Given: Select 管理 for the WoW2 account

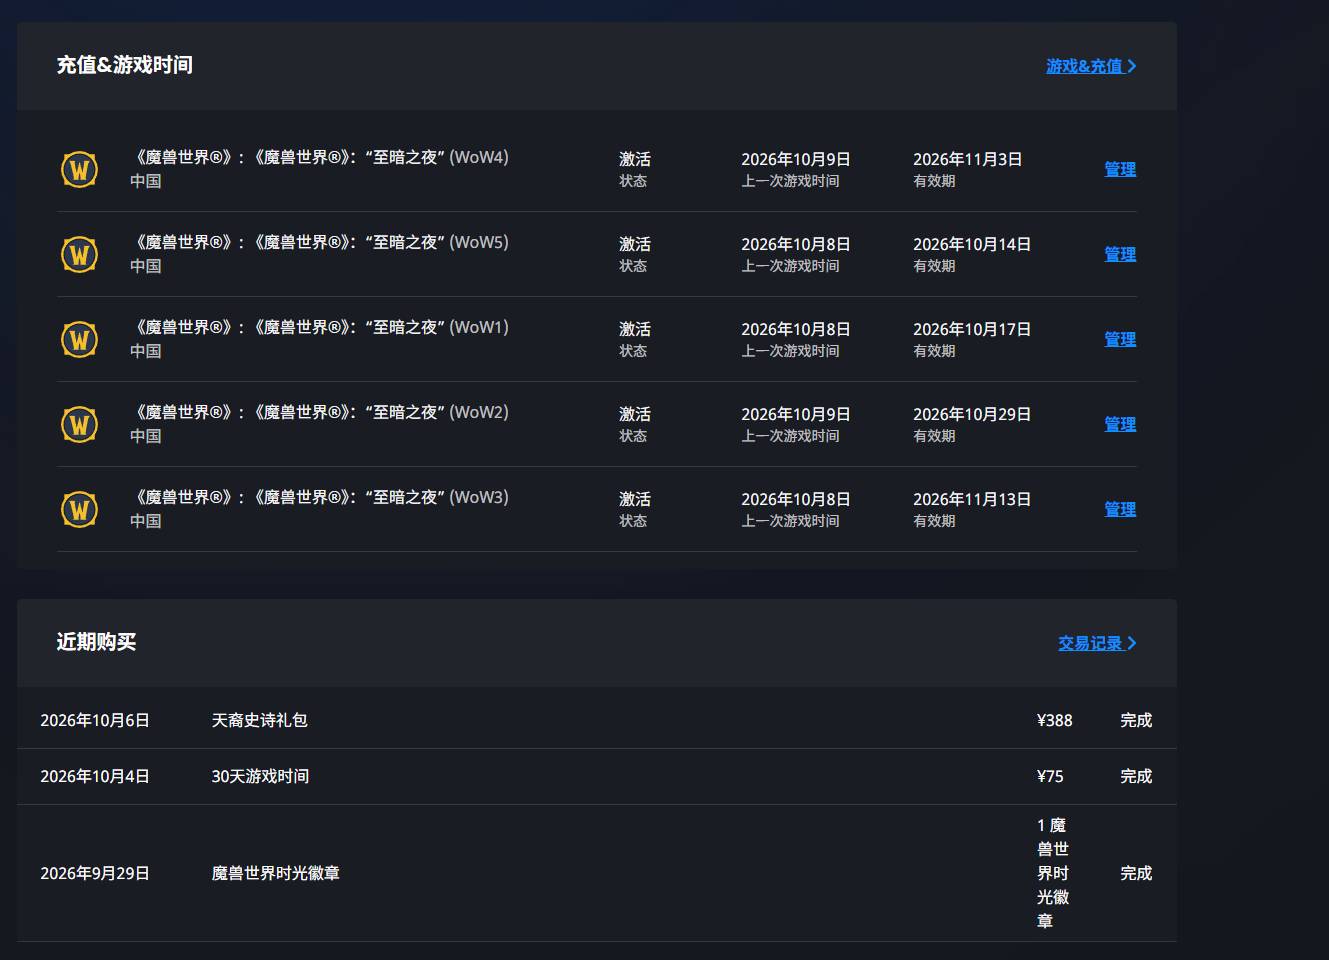Looking at the screenshot, I should pos(1120,424).
